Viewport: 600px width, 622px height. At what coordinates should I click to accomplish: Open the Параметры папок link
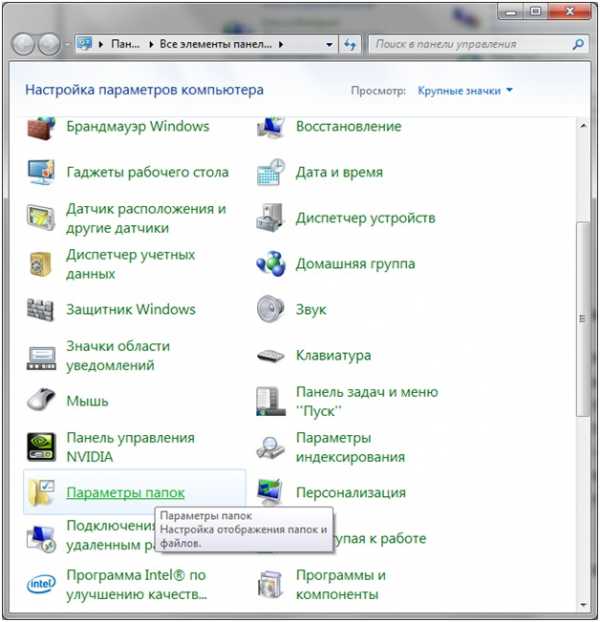coord(125,493)
